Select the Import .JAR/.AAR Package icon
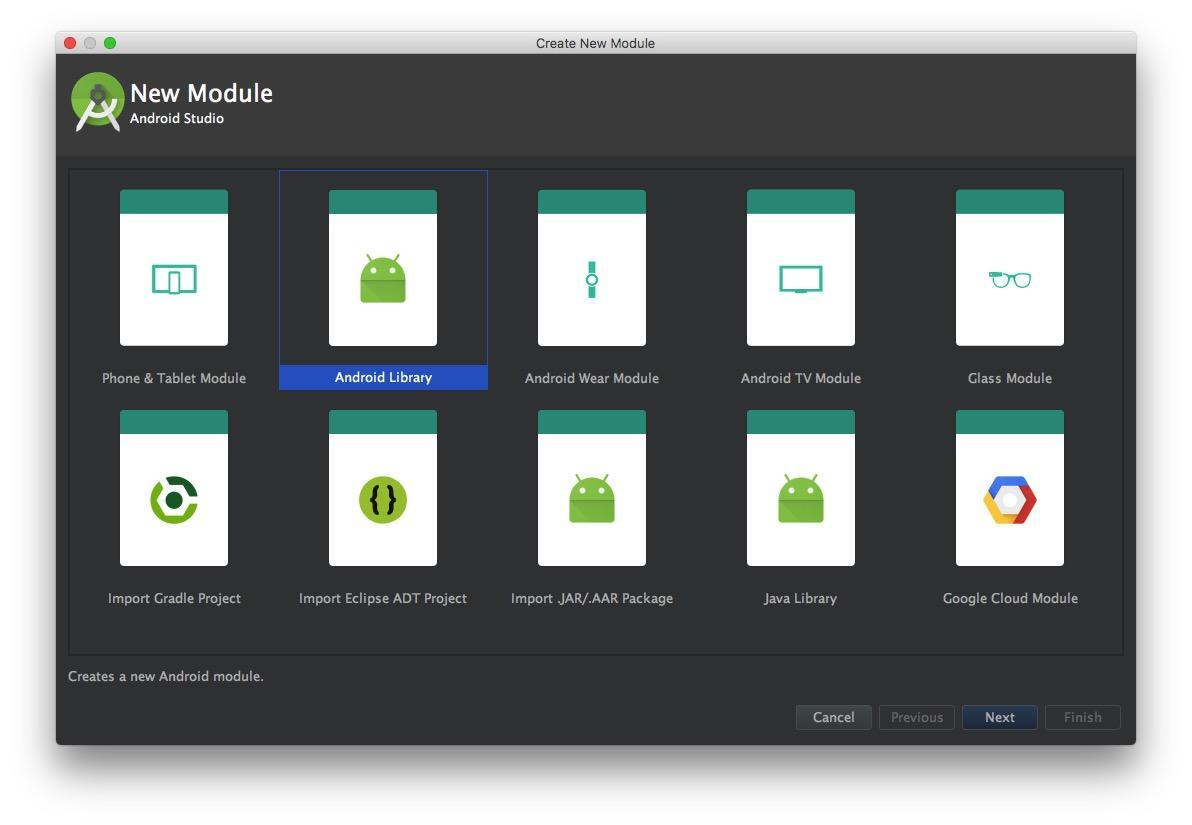This screenshot has width=1192, height=825. pyautogui.click(x=592, y=488)
